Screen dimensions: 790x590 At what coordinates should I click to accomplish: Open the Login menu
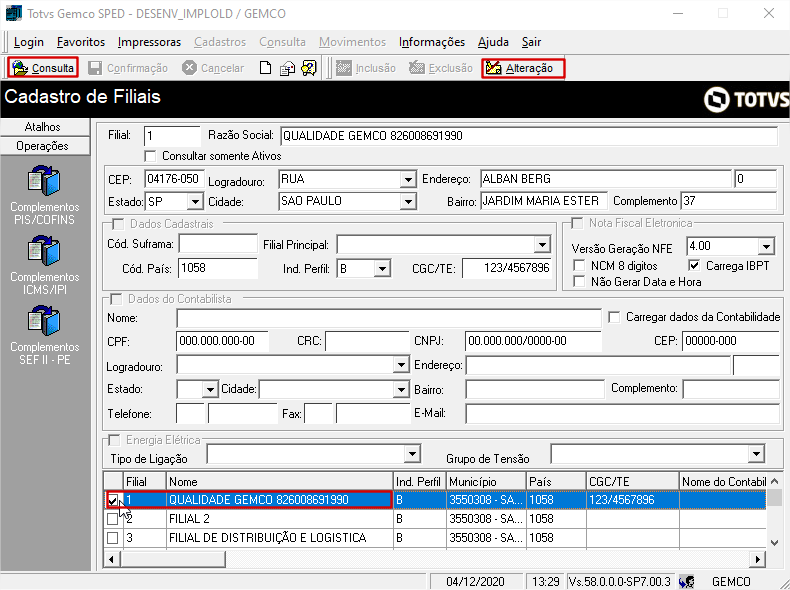pos(29,42)
